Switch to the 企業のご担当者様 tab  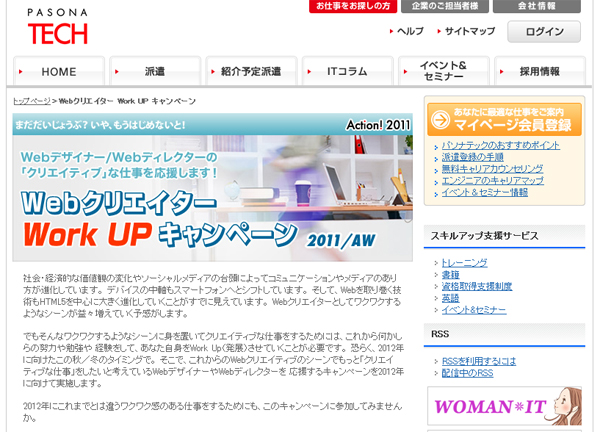coord(445,7)
